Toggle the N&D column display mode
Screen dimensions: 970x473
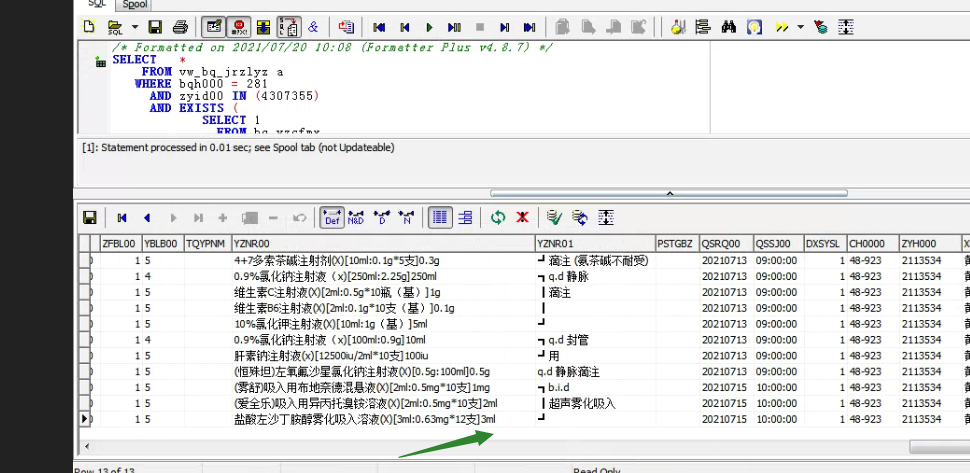pos(356,218)
